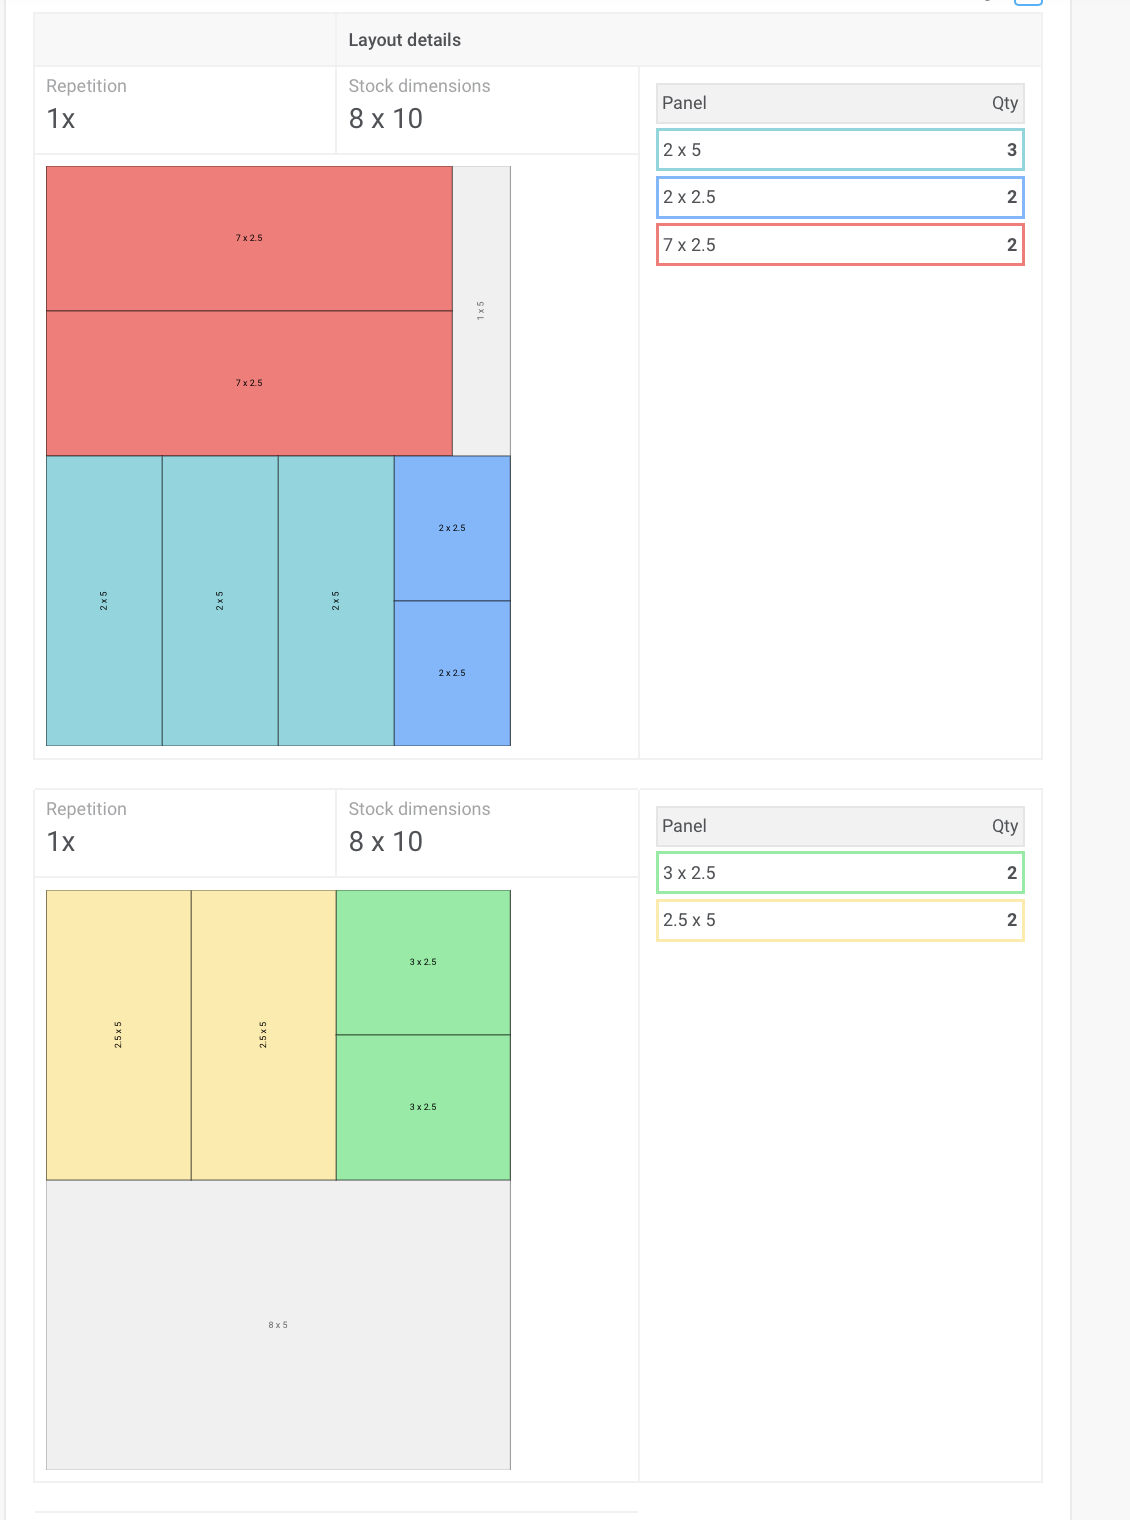Screen dimensions: 1130x1520
Task: Highlight the 2 x 5 row in panel list
Action: coord(840,150)
